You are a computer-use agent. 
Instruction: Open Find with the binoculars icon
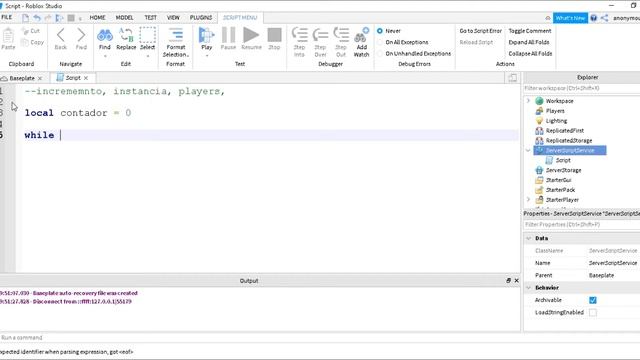pyautogui.click(x=105, y=35)
